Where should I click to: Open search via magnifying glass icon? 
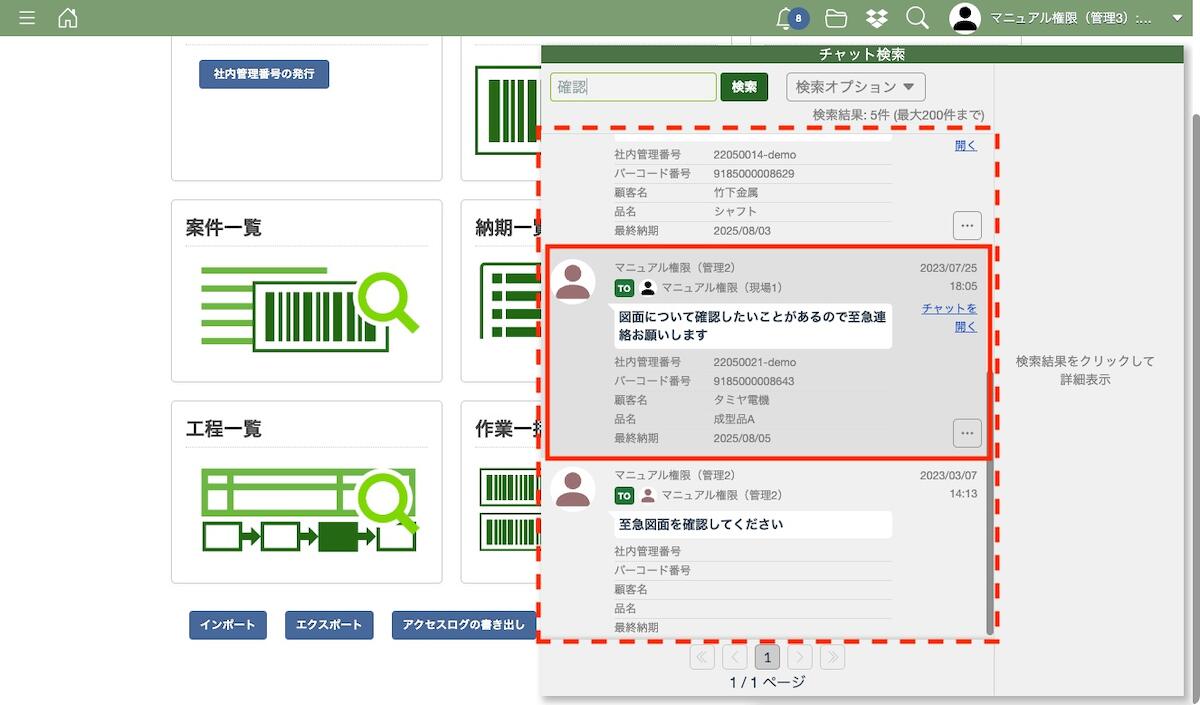click(x=917, y=18)
